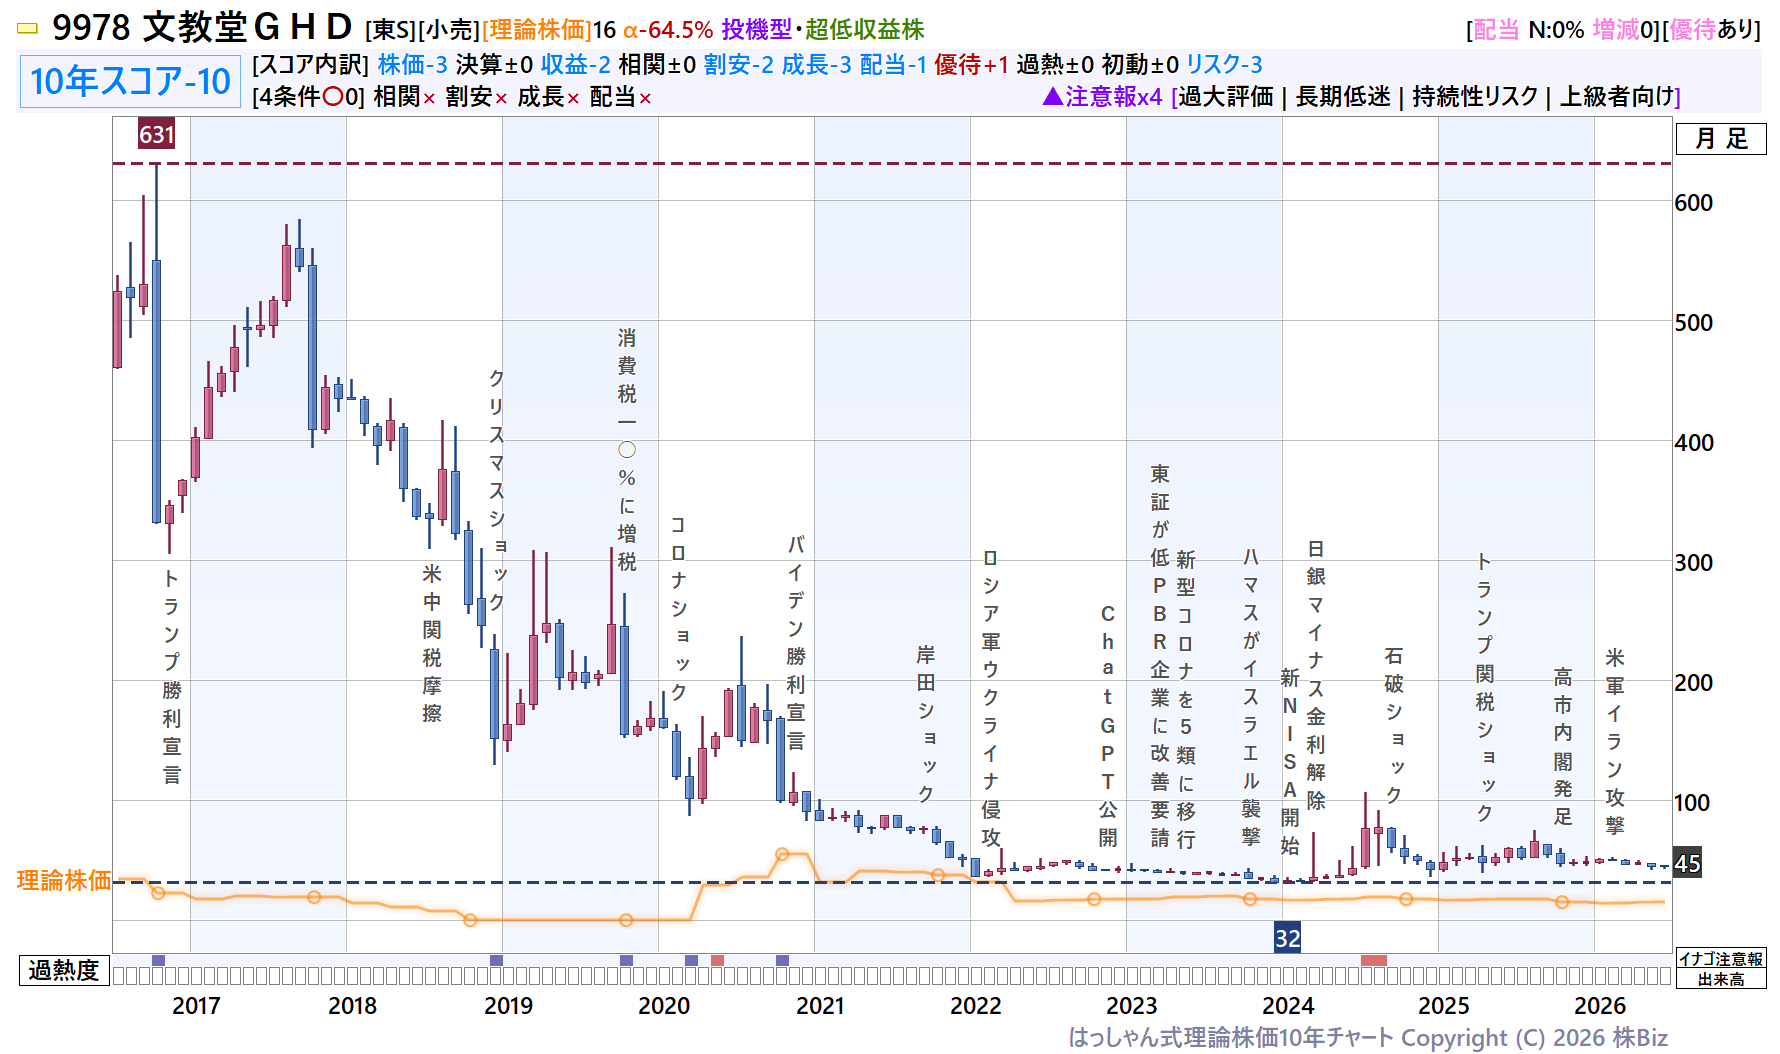Image resolution: width=1780 pixels, height=1054 pixels.
Task: Click the 新型コロナを5類に移行 label
Action: tap(1186, 699)
